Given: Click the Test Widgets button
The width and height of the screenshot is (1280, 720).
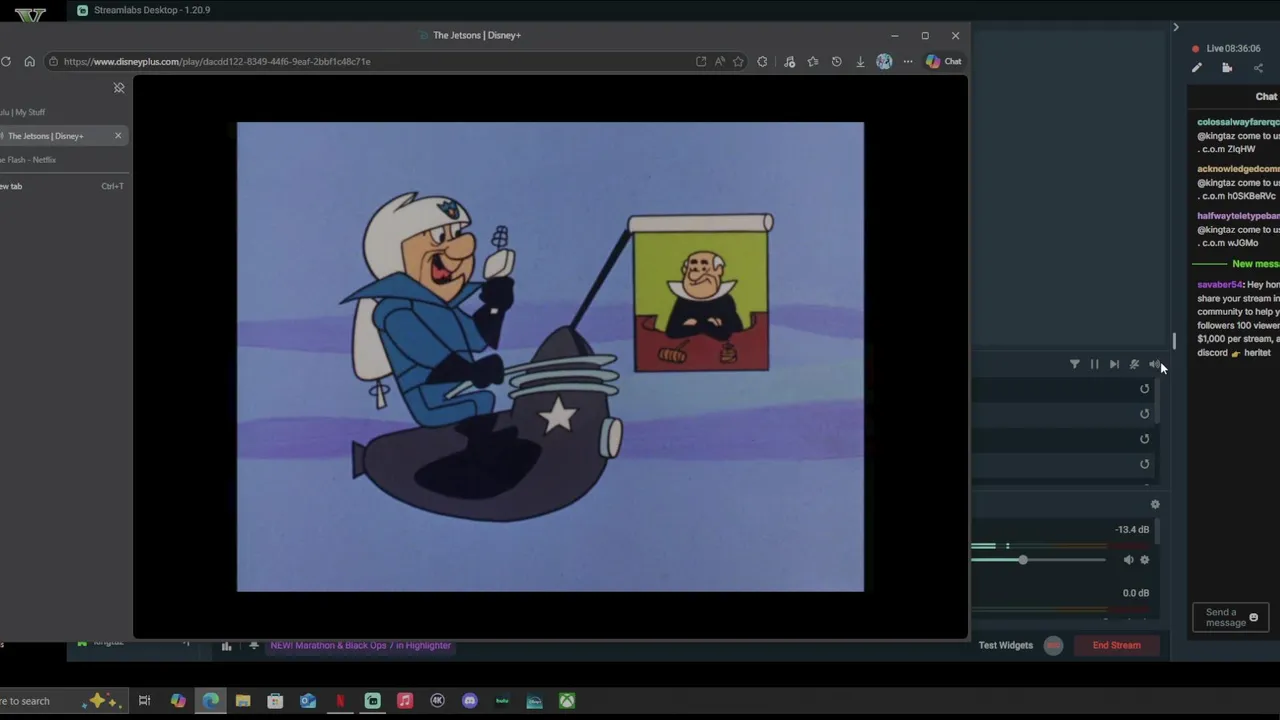Looking at the screenshot, I should [x=1006, y=645].
